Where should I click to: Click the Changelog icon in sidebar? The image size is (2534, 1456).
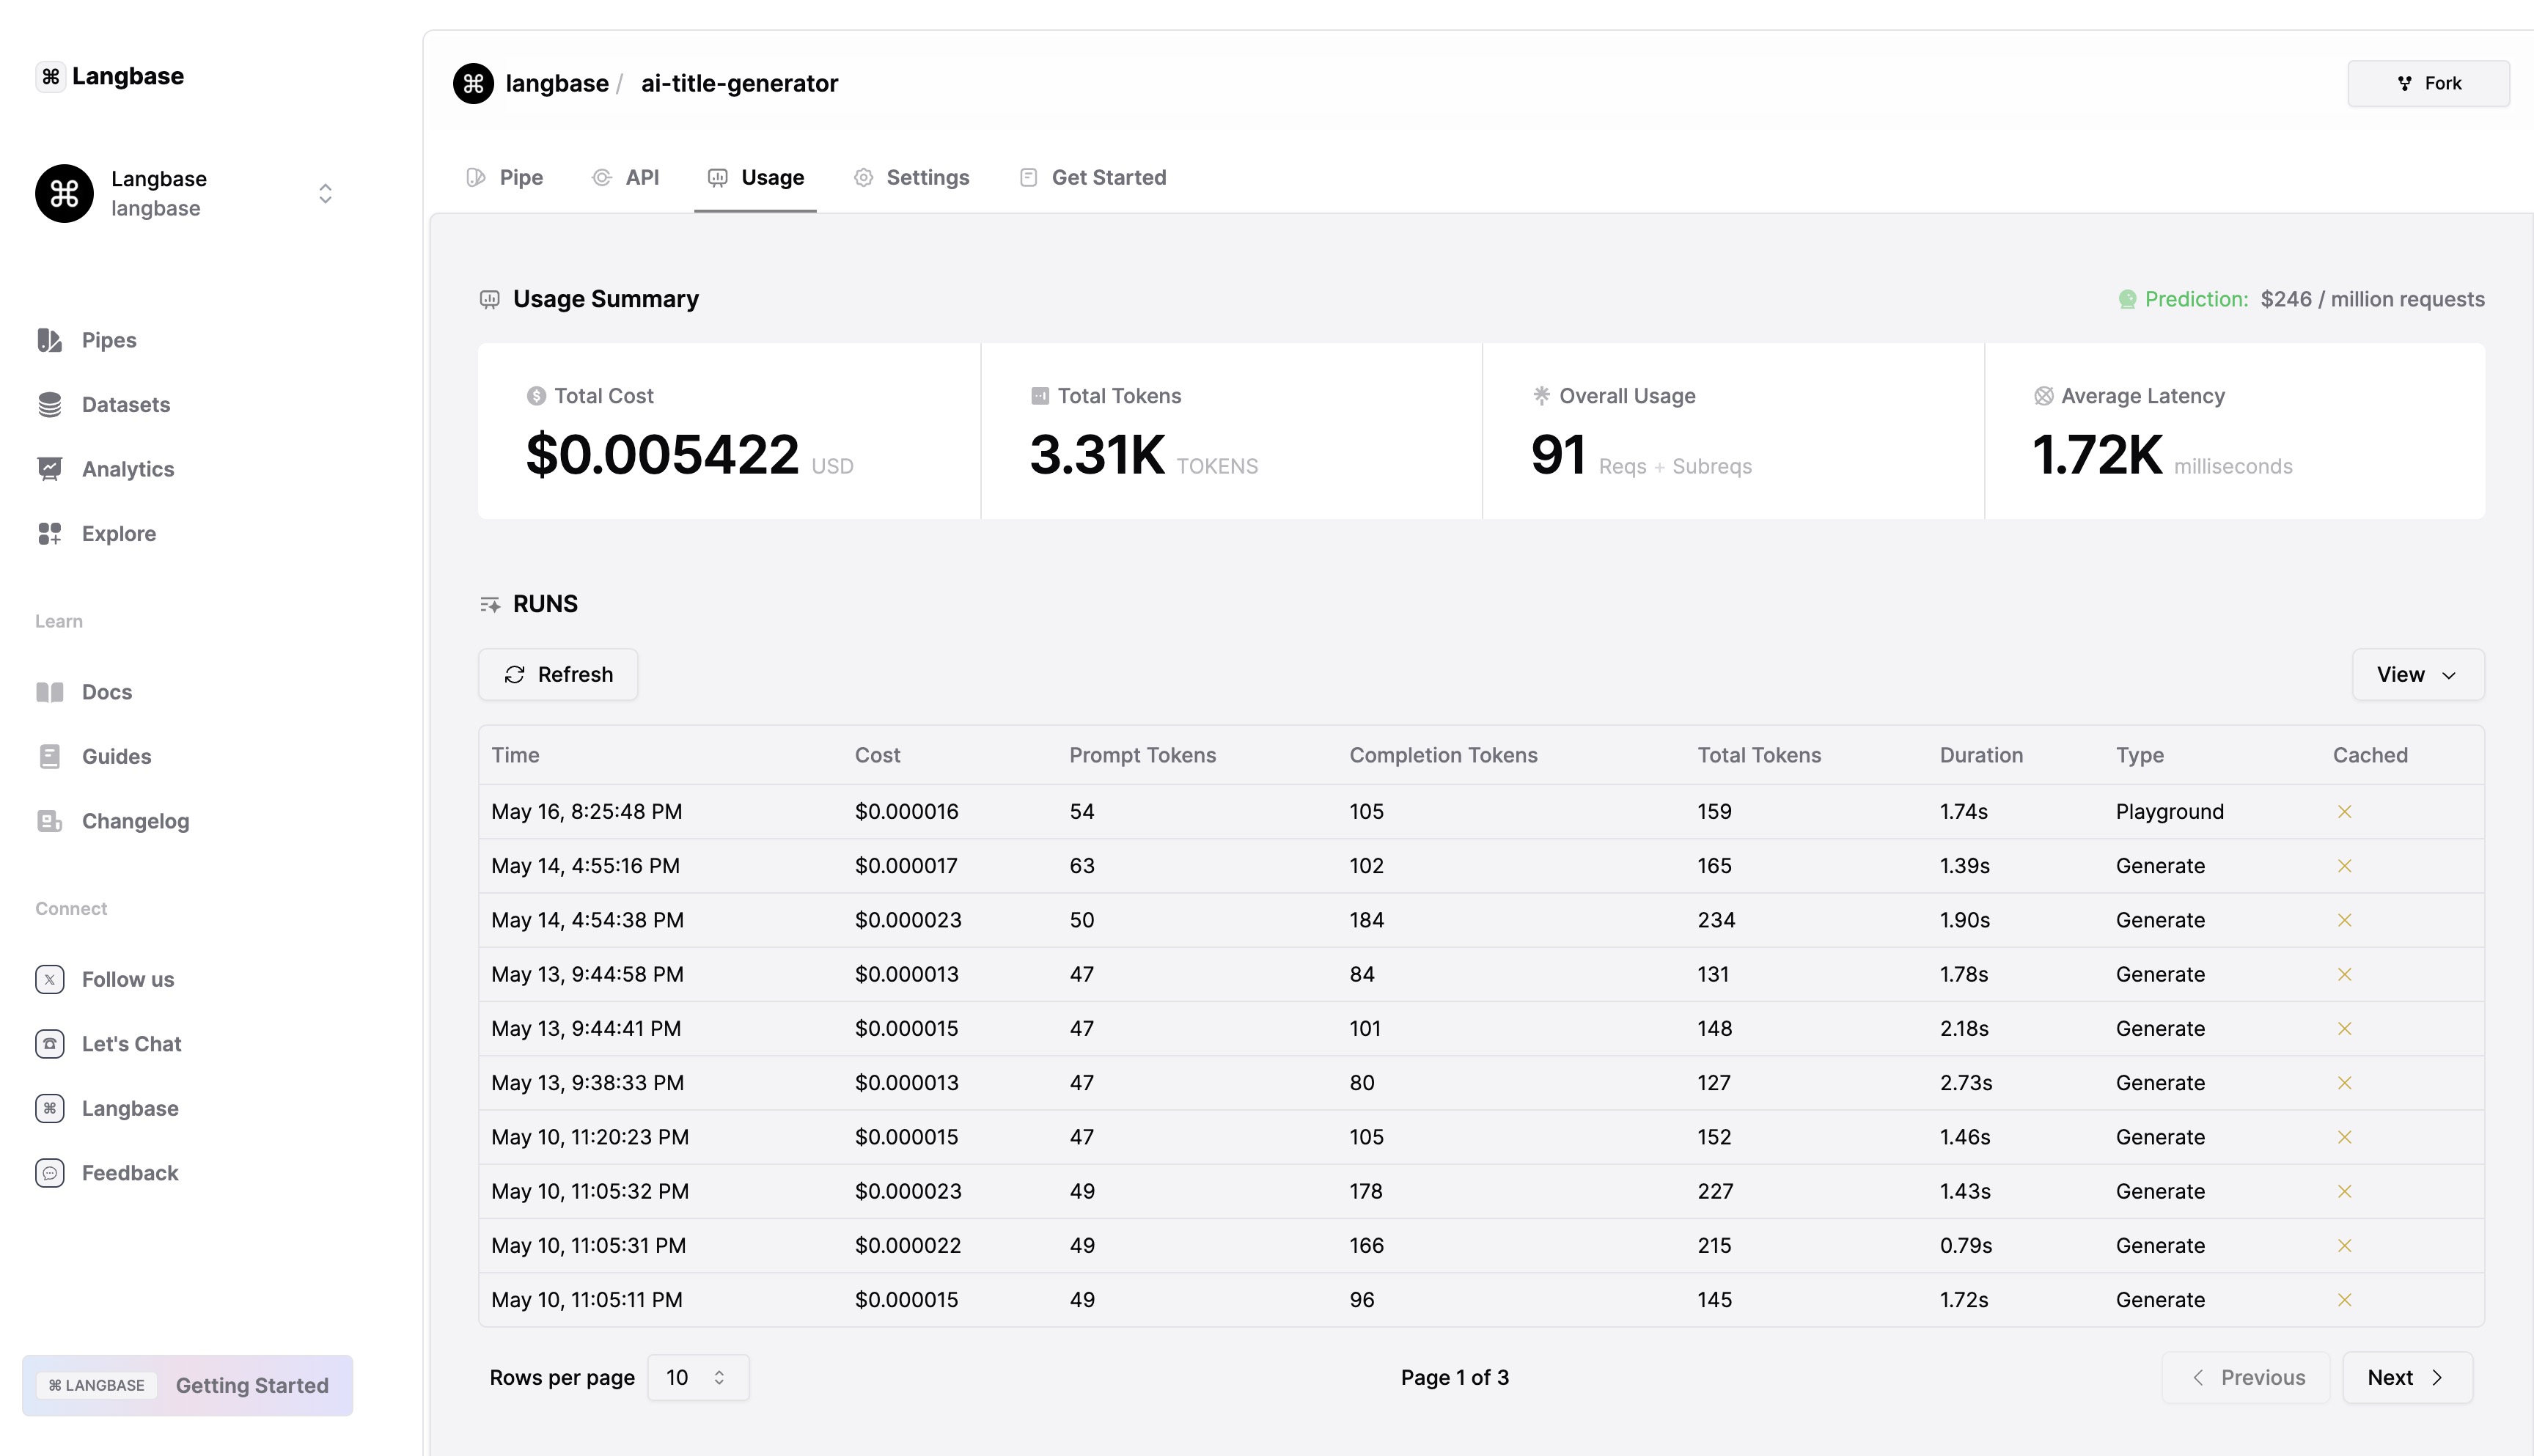(49, 821)
